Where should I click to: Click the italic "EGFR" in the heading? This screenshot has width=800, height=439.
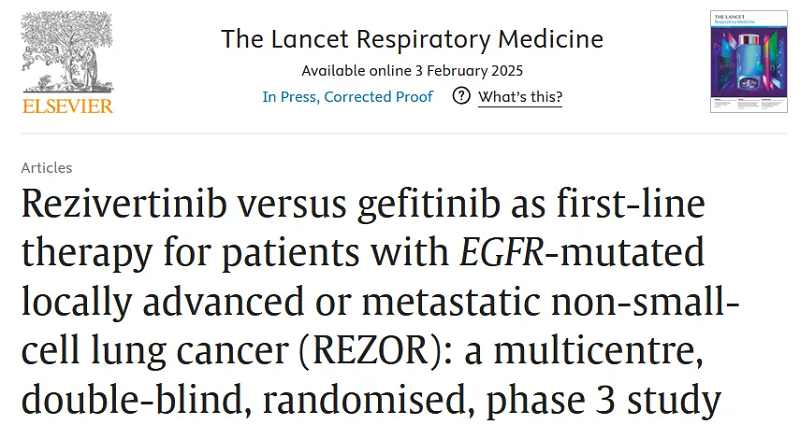(x=502, y=252)
